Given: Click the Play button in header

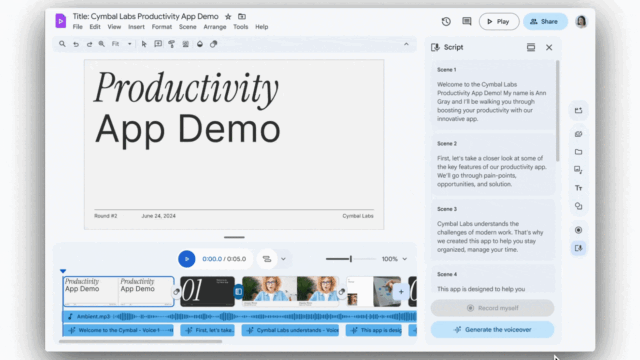Looking at the screenshot, I should point(499,22).
